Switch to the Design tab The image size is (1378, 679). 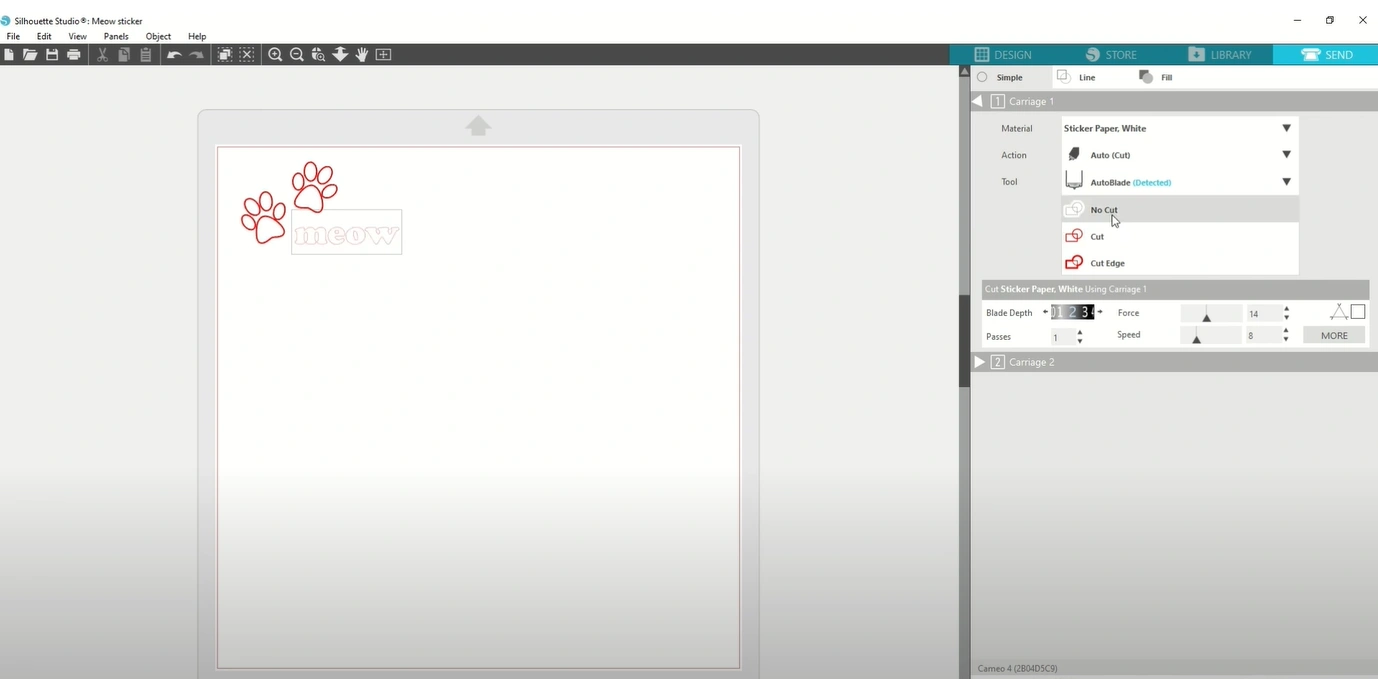coord(1003,55)
